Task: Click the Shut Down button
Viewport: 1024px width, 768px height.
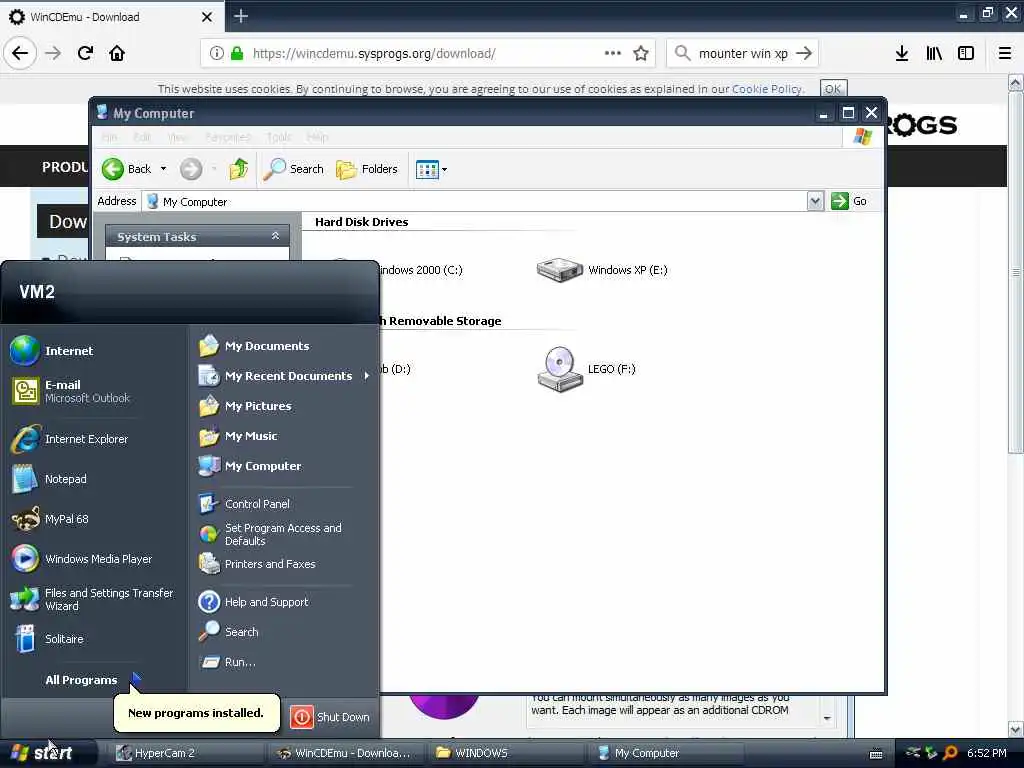Action: click(330, 717)
